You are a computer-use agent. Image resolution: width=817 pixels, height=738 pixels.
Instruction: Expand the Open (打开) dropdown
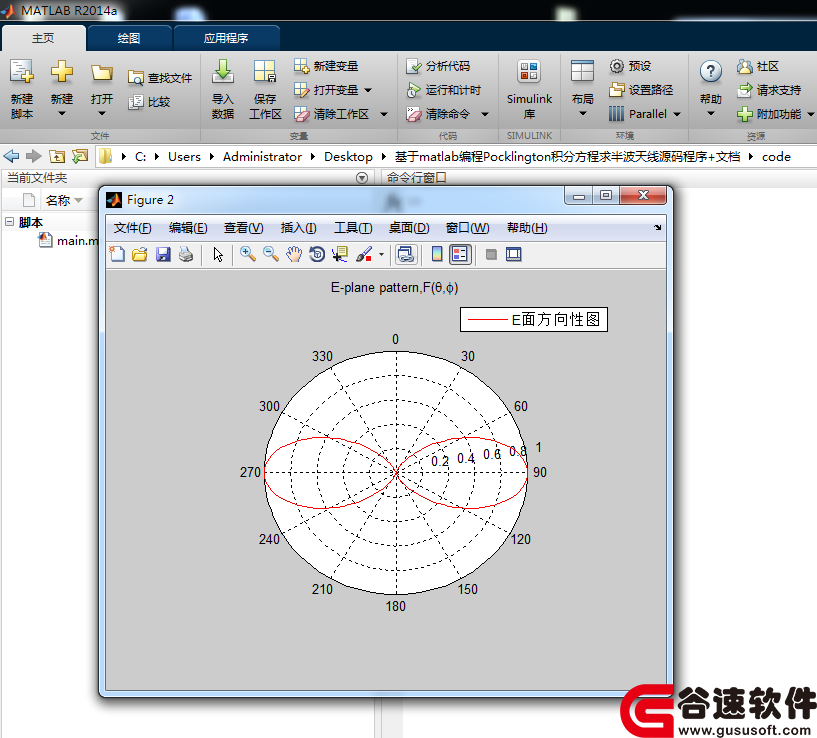click(102, 114)
